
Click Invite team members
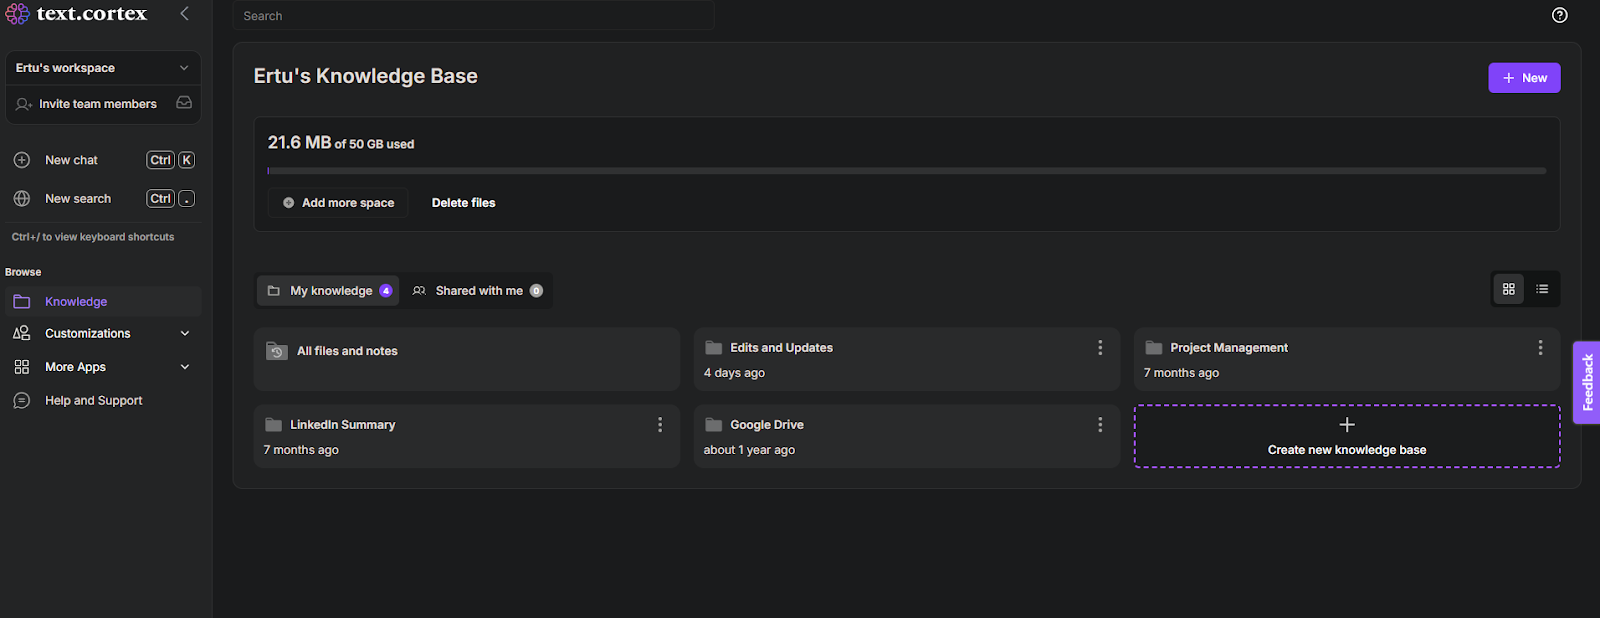click(98, 104)
